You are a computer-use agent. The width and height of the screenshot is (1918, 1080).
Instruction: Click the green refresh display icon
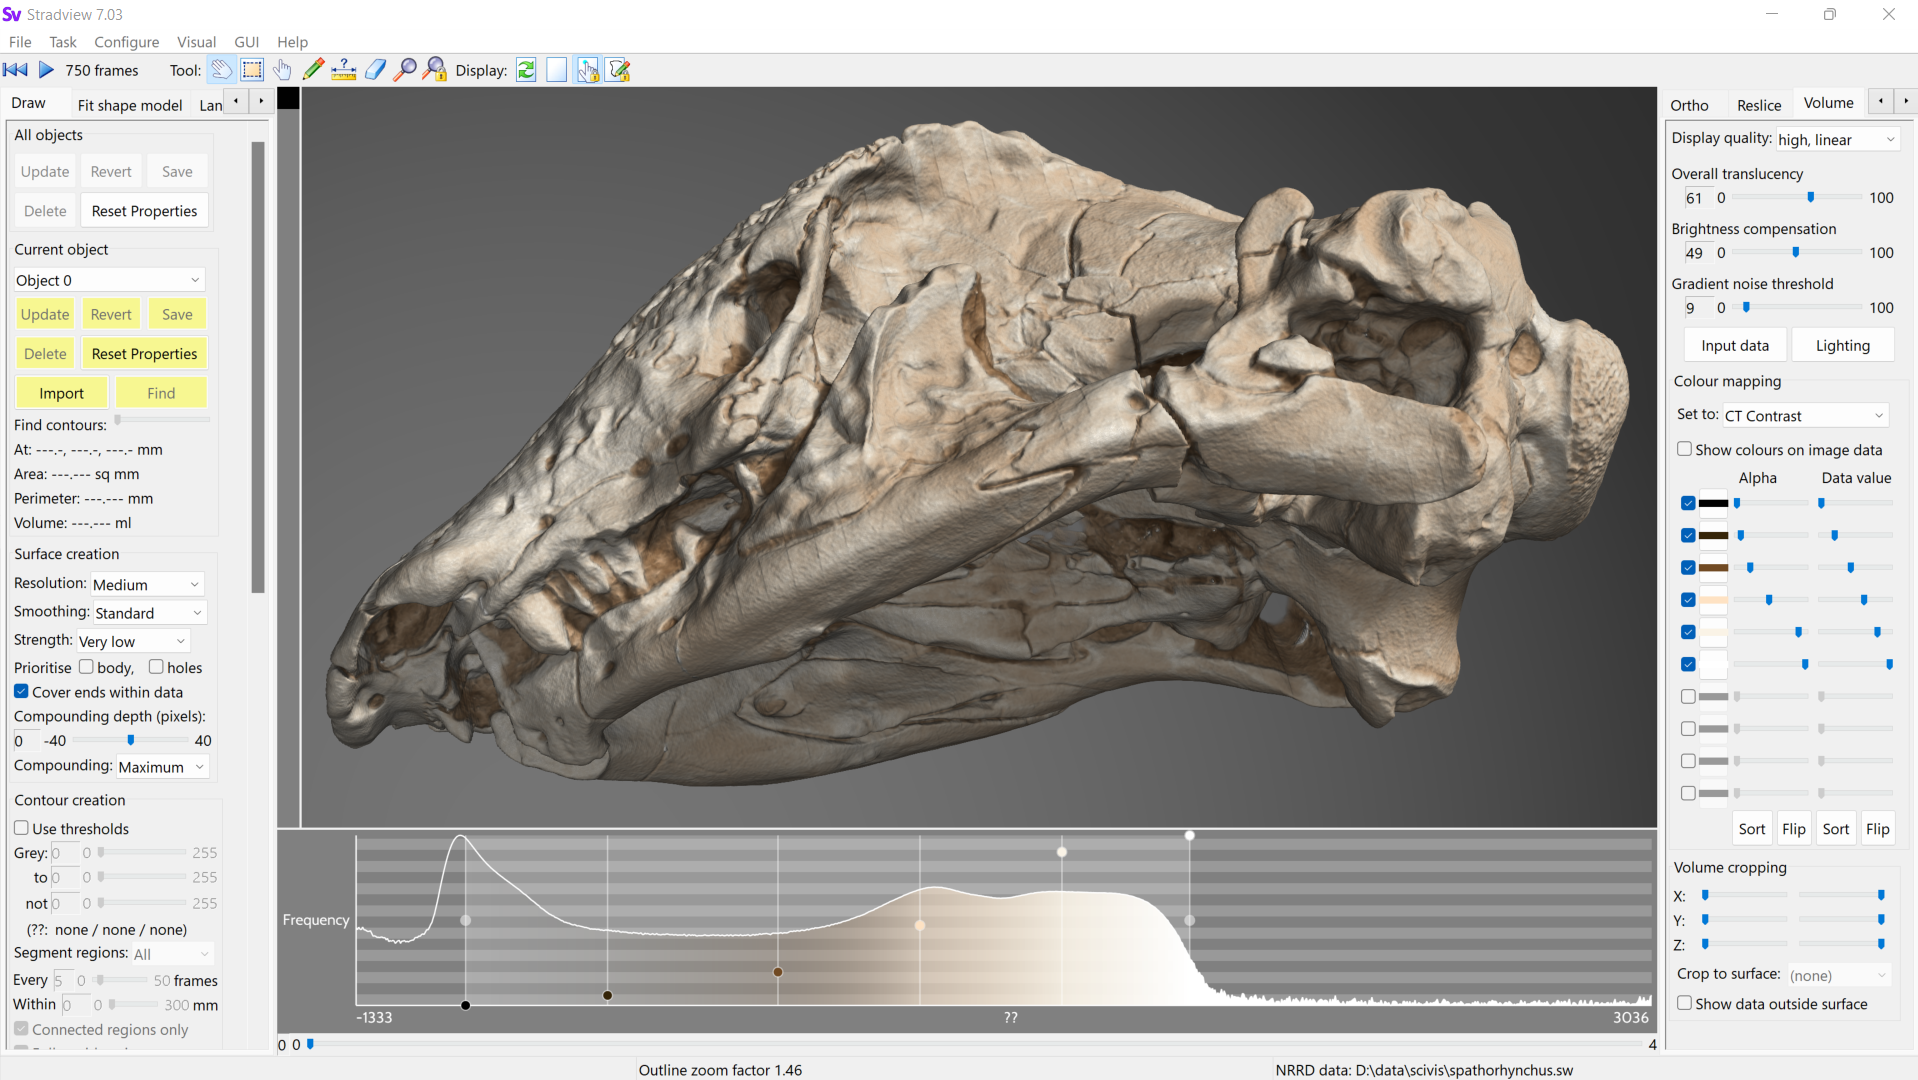(526, 70)
